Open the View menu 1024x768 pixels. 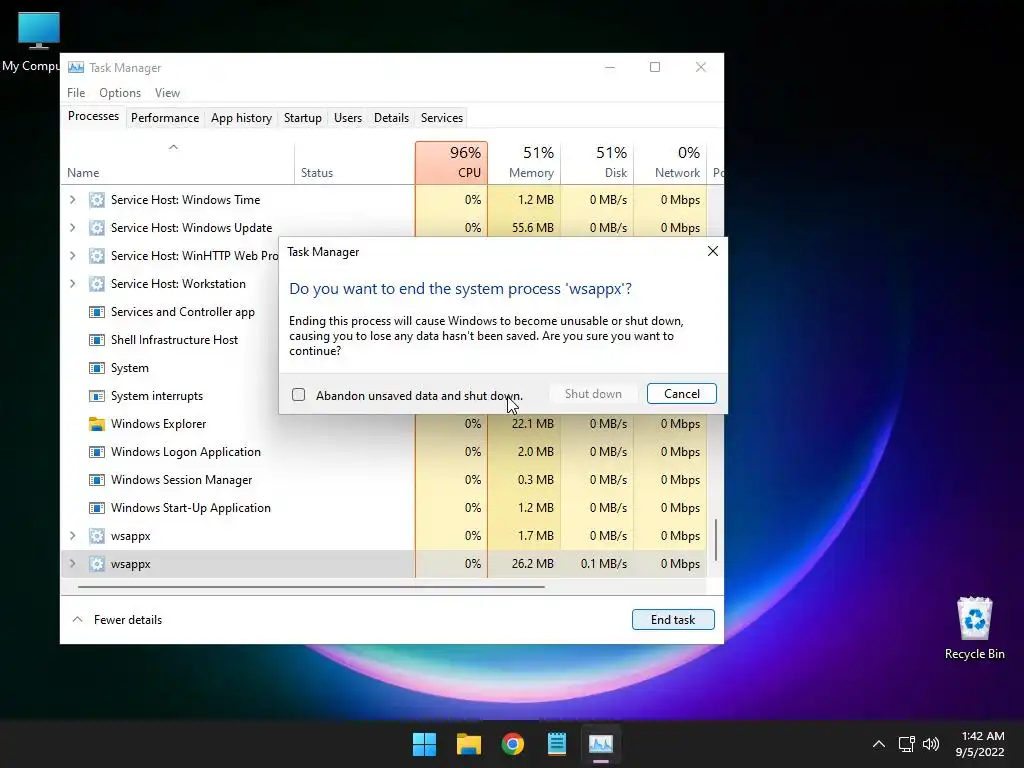[x=167, y=93]
